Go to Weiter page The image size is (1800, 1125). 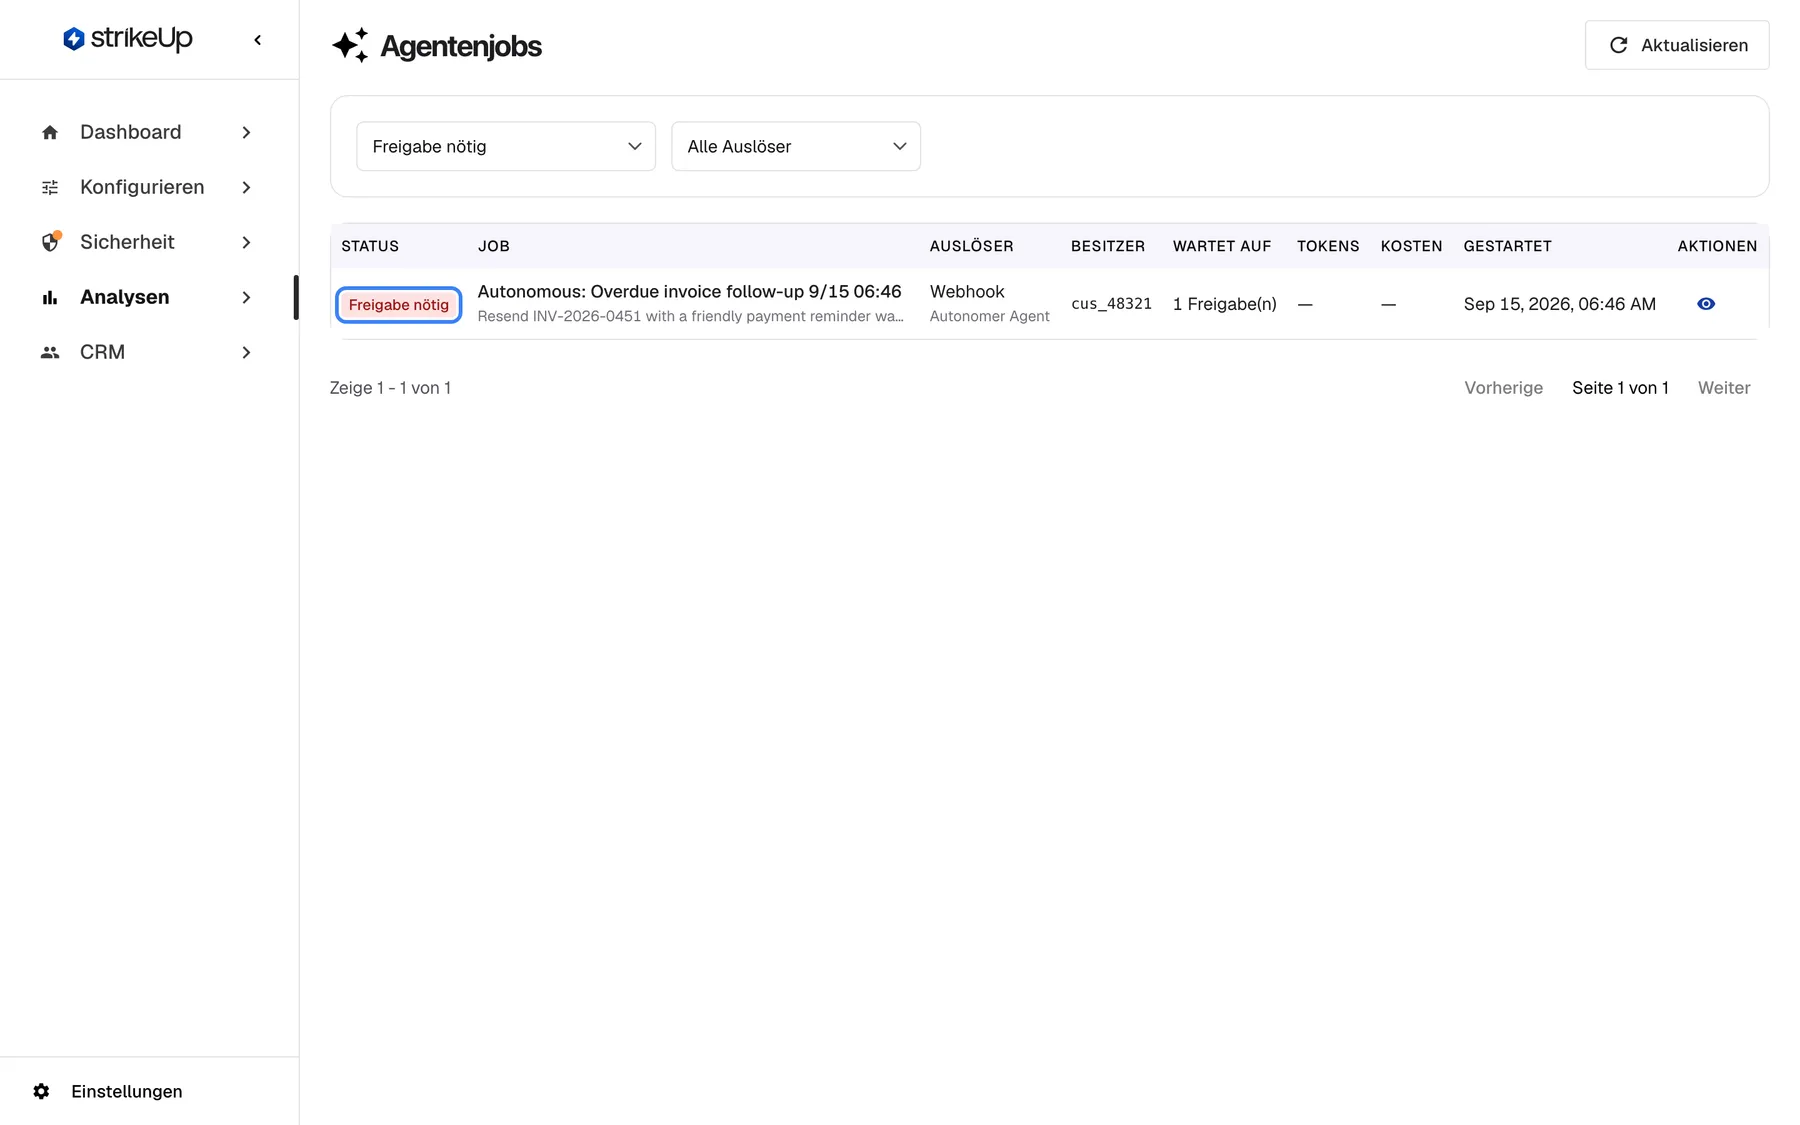[x=1724, y=388]
